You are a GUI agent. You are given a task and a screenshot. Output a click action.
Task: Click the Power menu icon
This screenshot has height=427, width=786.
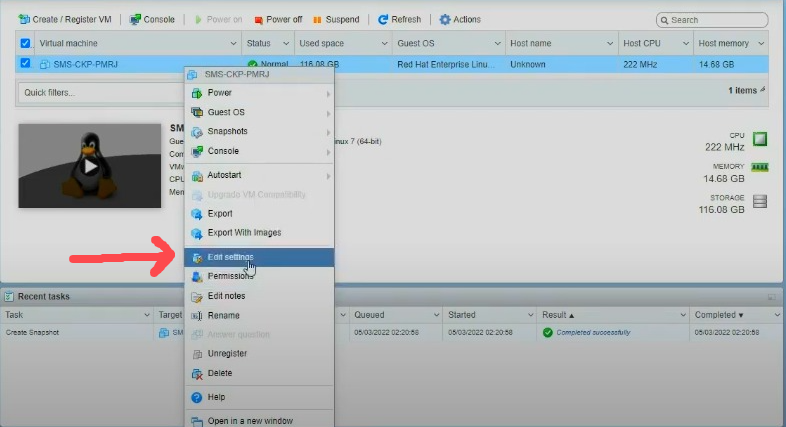[x=197, y=93]
